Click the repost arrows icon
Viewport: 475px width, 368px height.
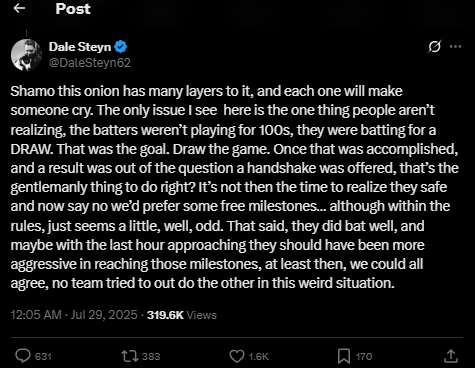[130, 356]
